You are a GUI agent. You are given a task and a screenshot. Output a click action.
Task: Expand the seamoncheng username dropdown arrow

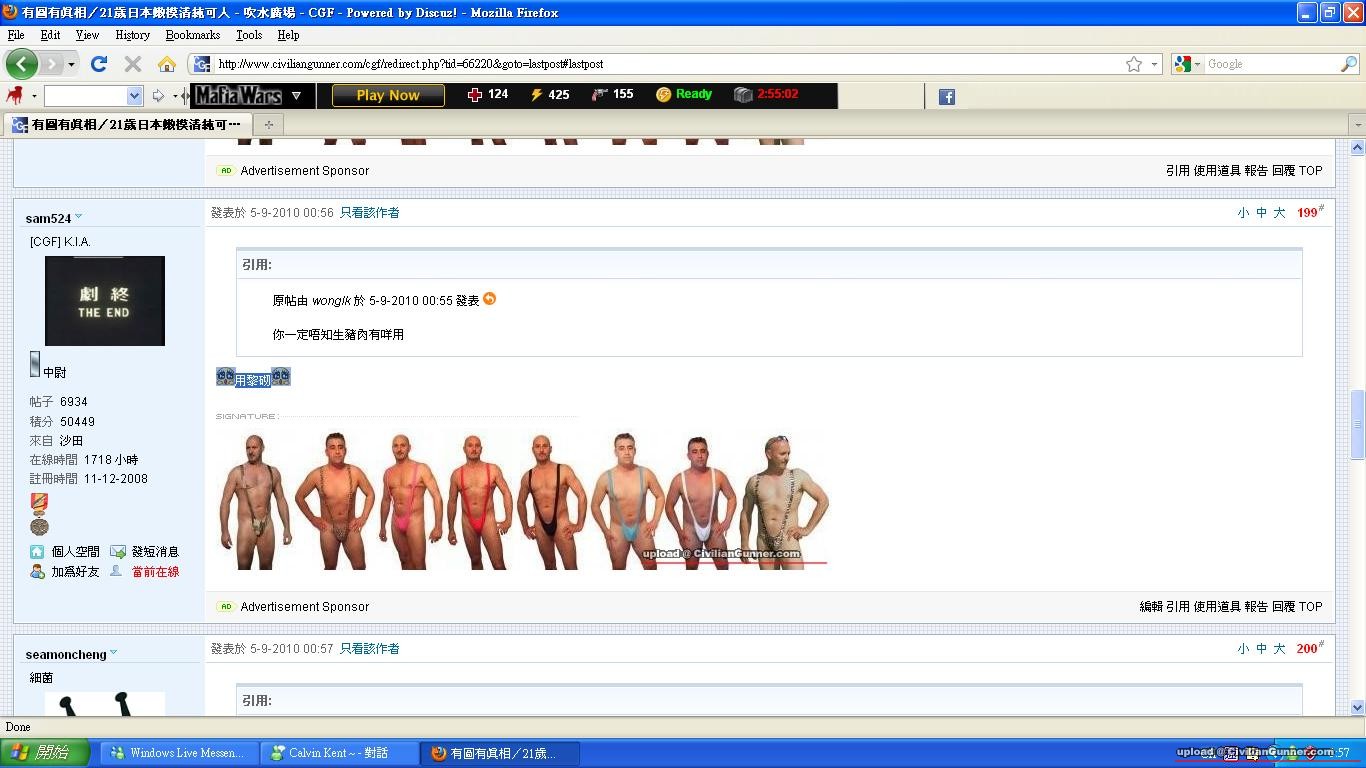tap(113, 653)
